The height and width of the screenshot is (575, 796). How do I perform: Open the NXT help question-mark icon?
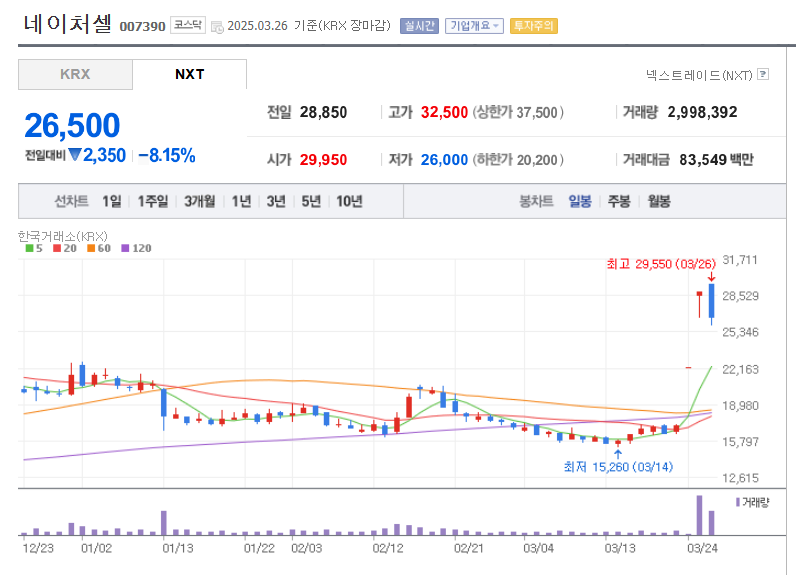point(762,74)
